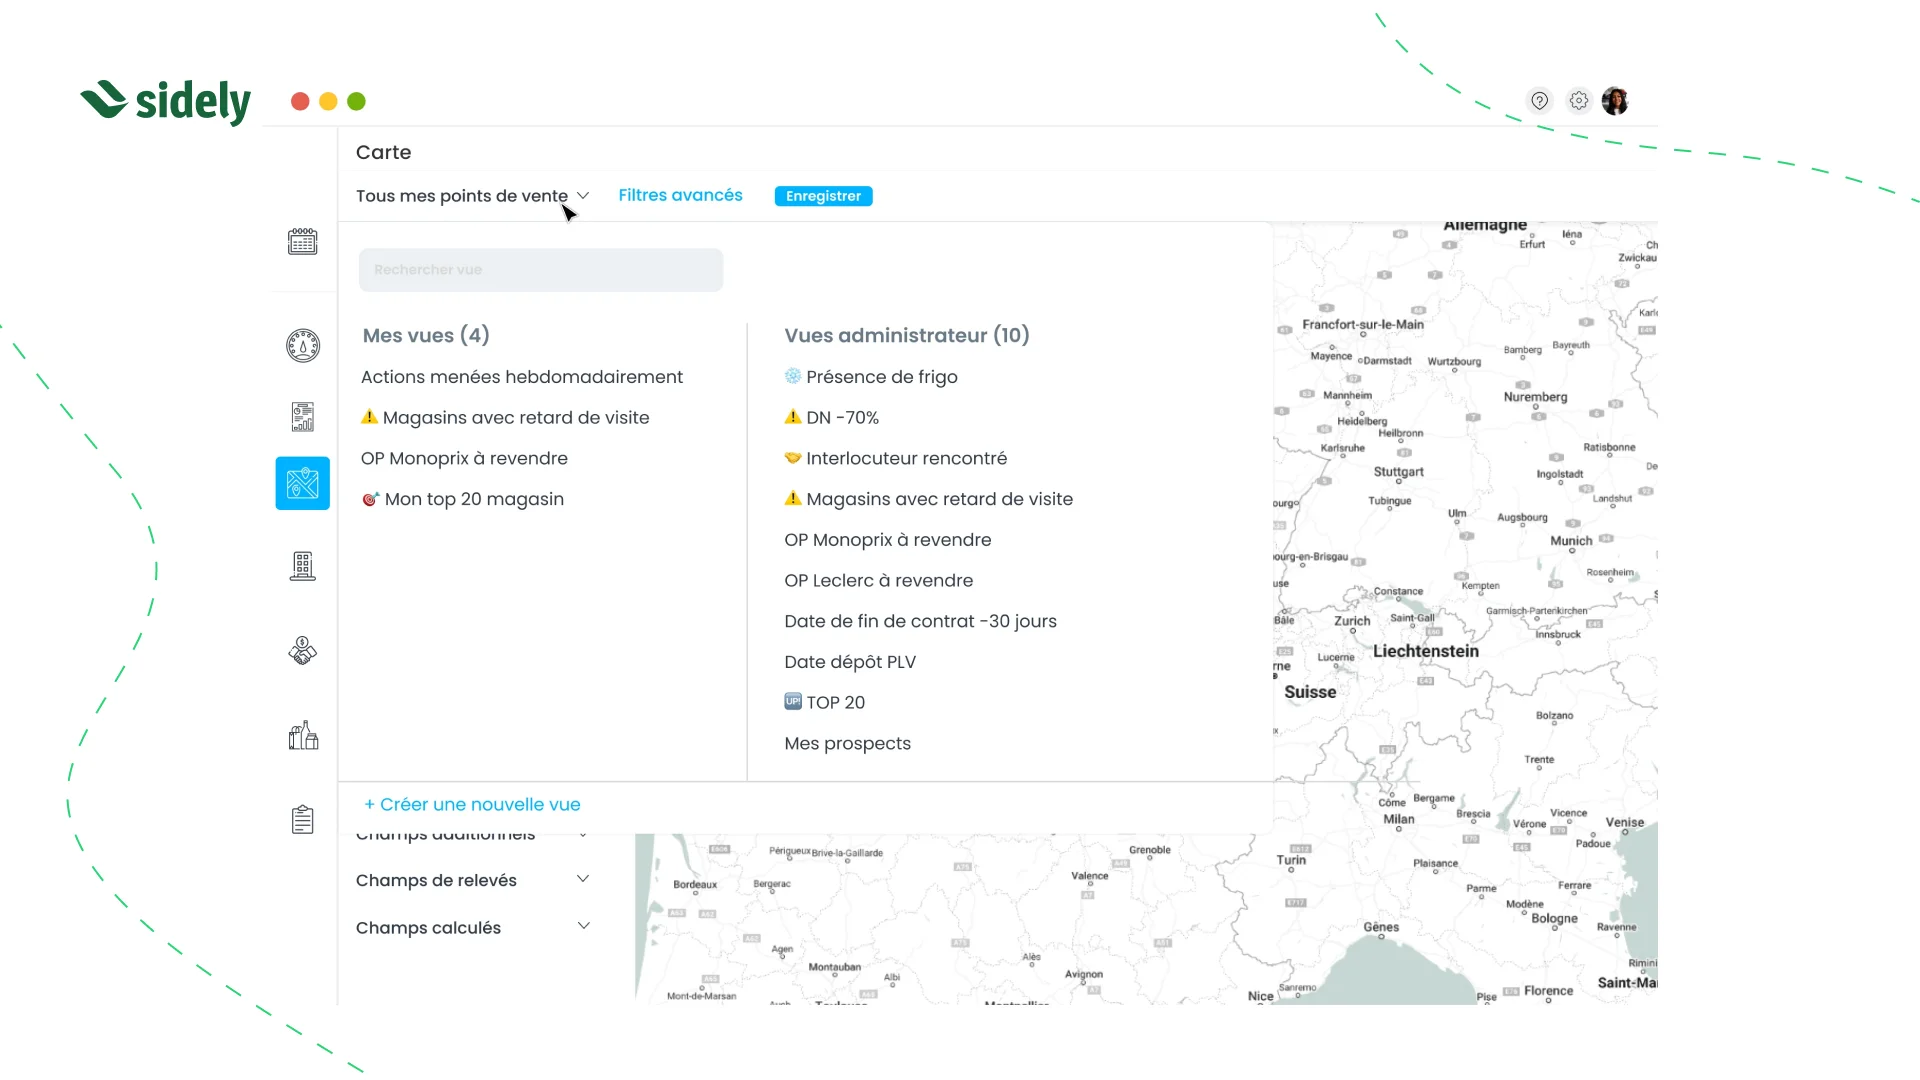Viewport: 1920px width, 1080px height.
Task: Open the reports chart icon in sidebar
Action: pyautogui.click(x=302, y=416)
